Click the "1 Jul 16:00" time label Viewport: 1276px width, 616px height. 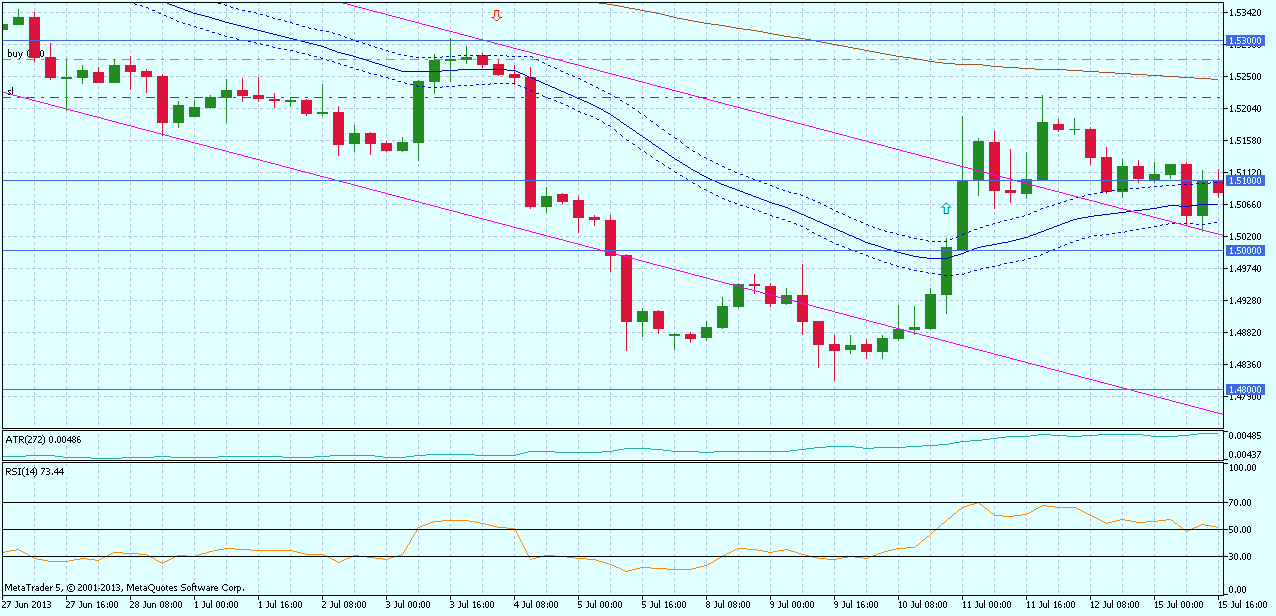tap(282, 605)
